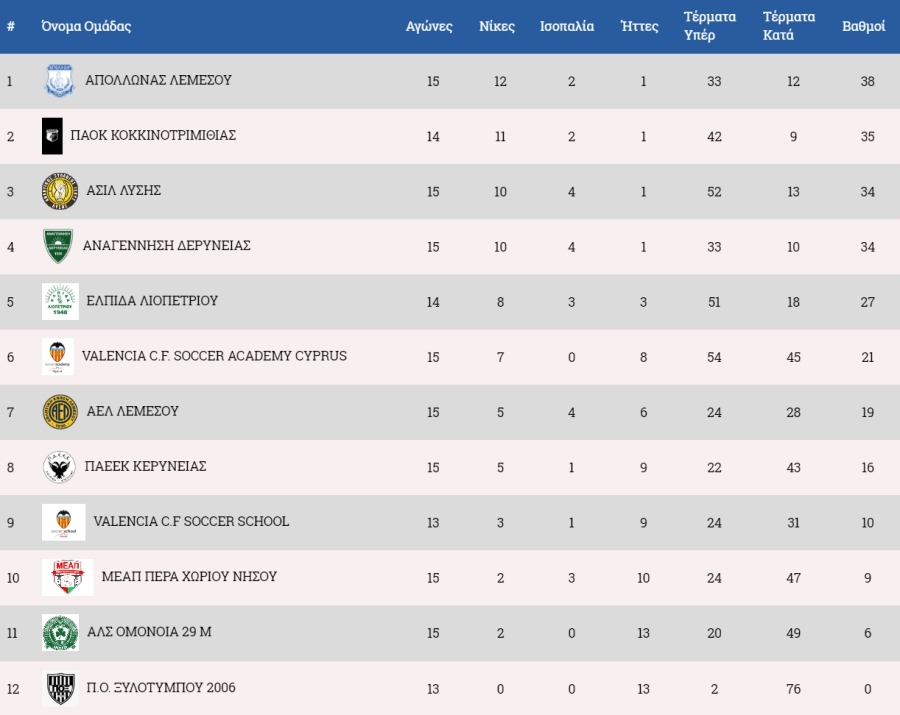Click the ΑΕΛ ΛΕΜΕΣΟΥ yellow crest
Screen dimensions: 900x715
tap(60, 411)
